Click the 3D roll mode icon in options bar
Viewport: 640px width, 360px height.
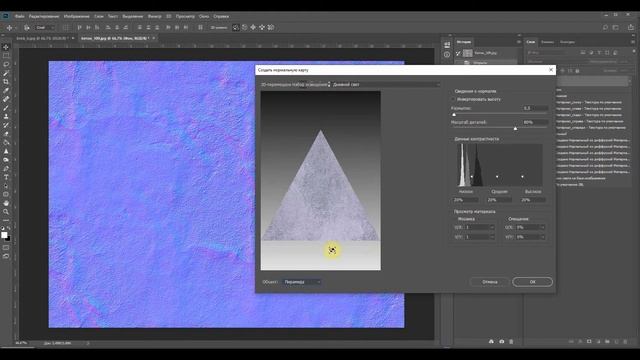click(x=244, y=27)
